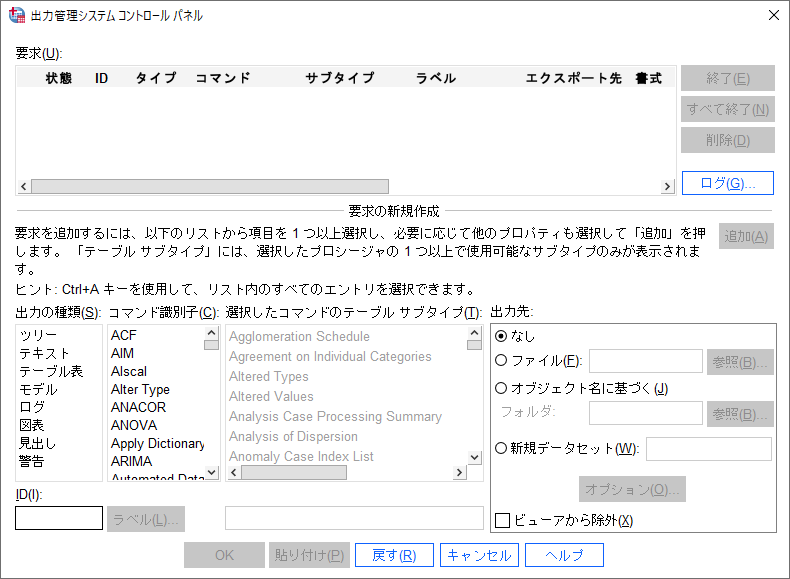This screenshot has height=579, width=790.
Task: Close the control panel dialog window
Action: point(773,15)
